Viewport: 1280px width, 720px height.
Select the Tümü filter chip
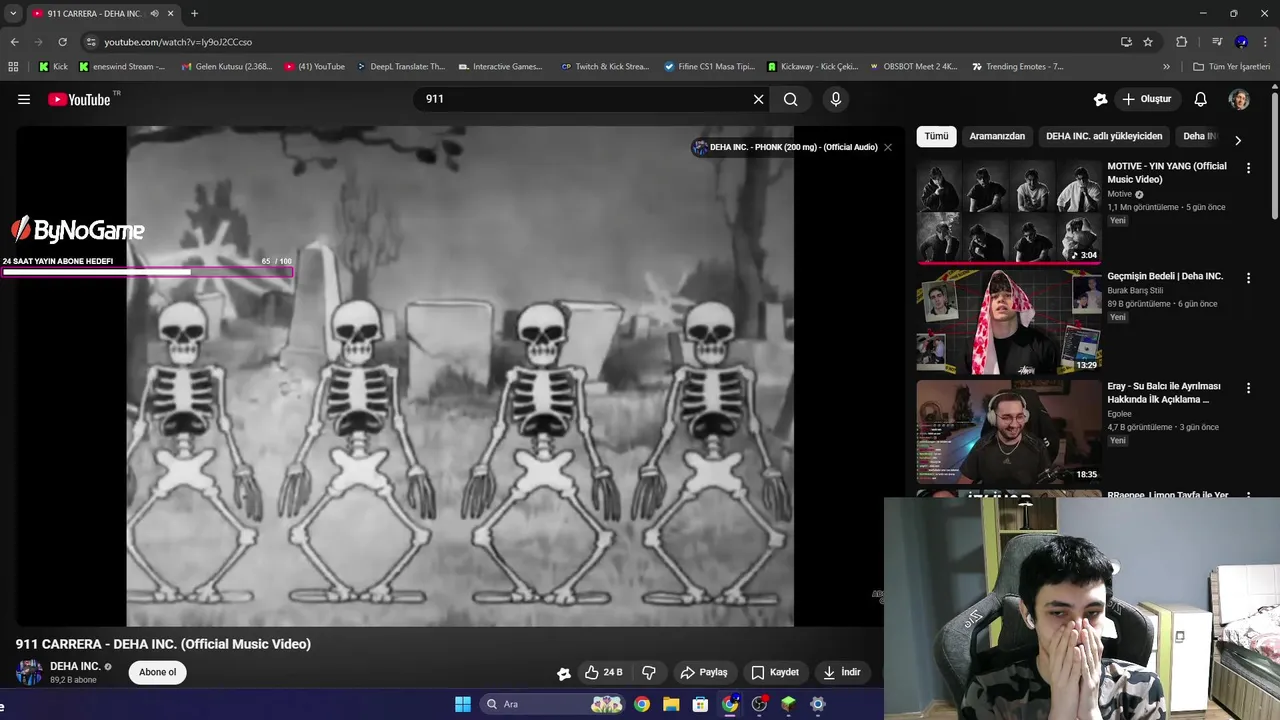click(x=936, y=136)
